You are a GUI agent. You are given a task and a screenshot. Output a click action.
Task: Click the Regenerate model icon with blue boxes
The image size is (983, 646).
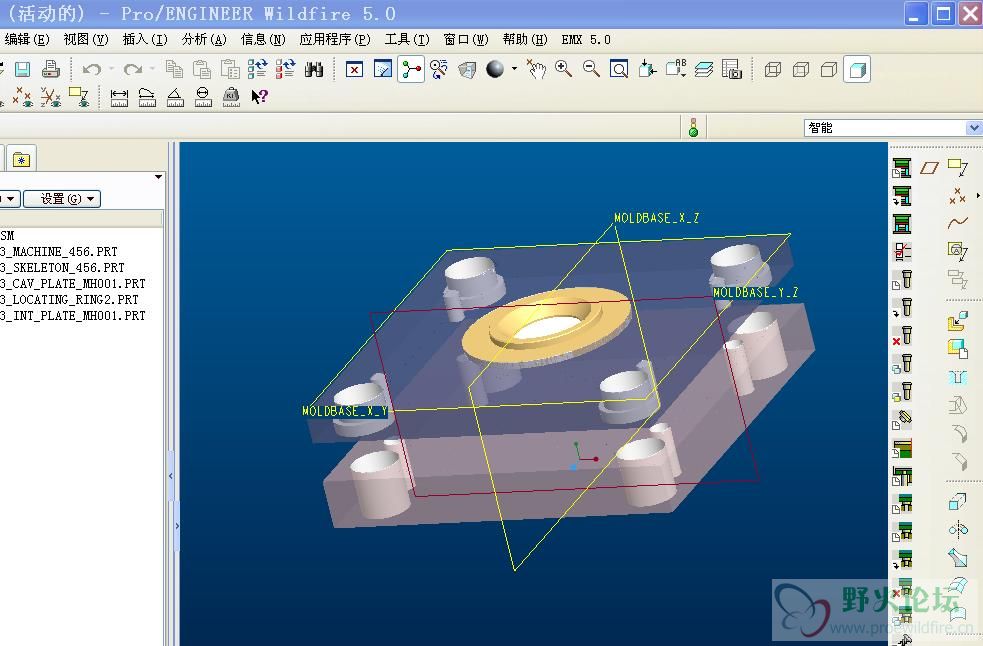[x=257, y=69]
